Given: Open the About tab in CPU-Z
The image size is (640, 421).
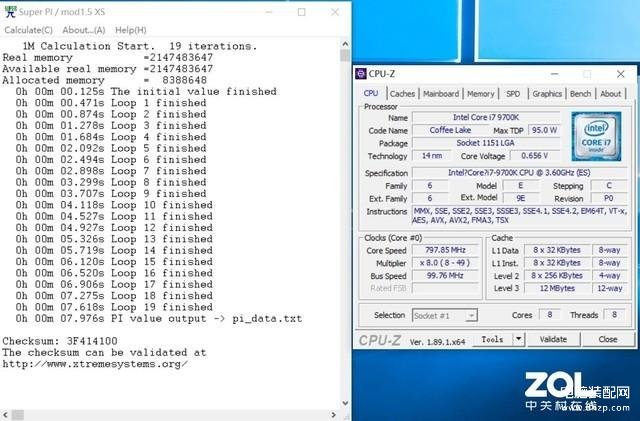Looking at the screenshot, I should tap(611, 94).
